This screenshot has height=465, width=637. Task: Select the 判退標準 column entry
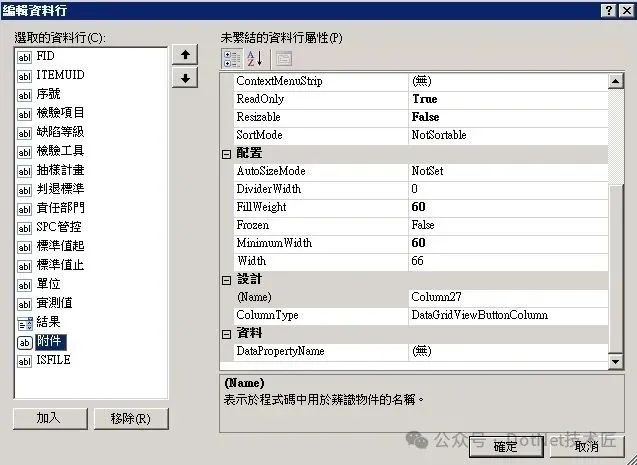tap(61, 189)
